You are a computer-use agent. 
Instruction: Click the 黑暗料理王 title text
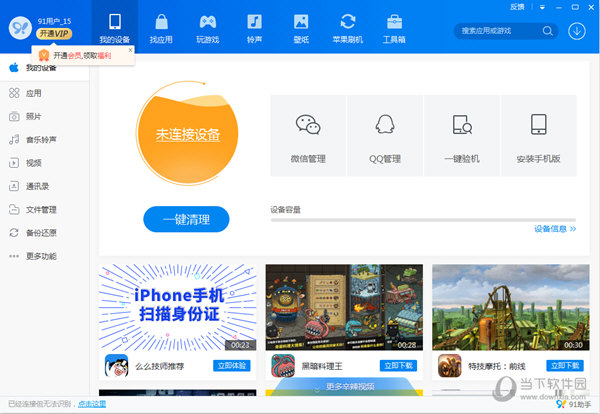(x=322, y=366)
